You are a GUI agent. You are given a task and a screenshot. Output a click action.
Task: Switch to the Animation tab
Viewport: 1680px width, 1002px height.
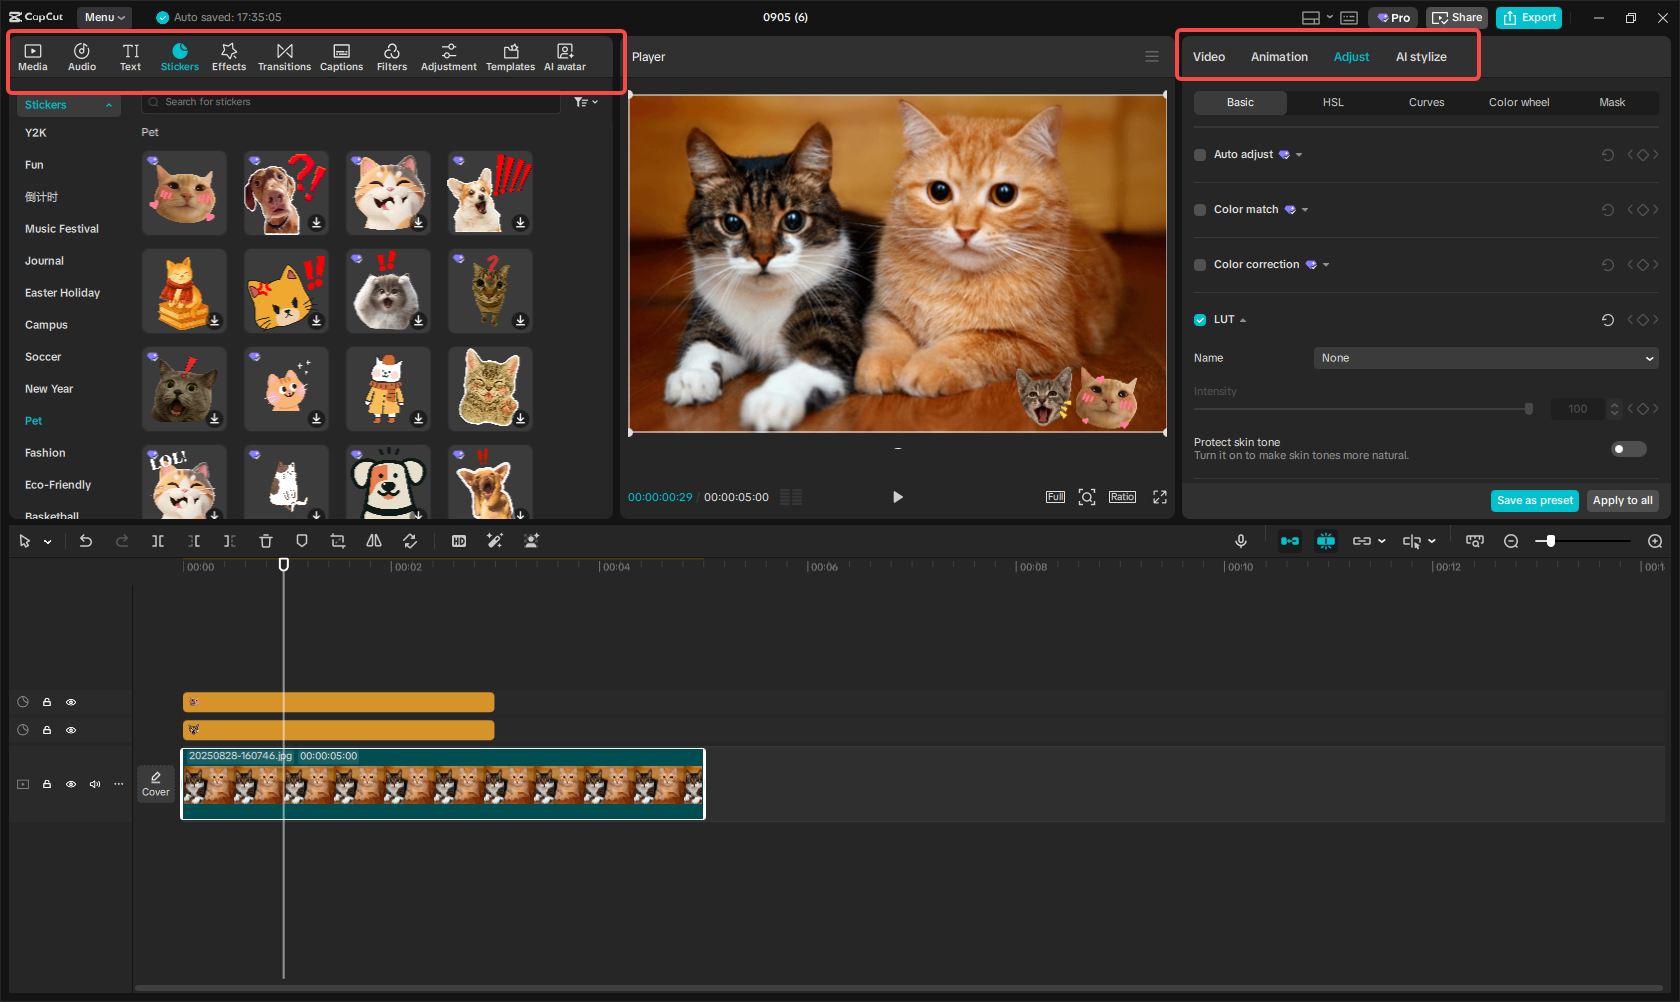(x=1279, y=57)
